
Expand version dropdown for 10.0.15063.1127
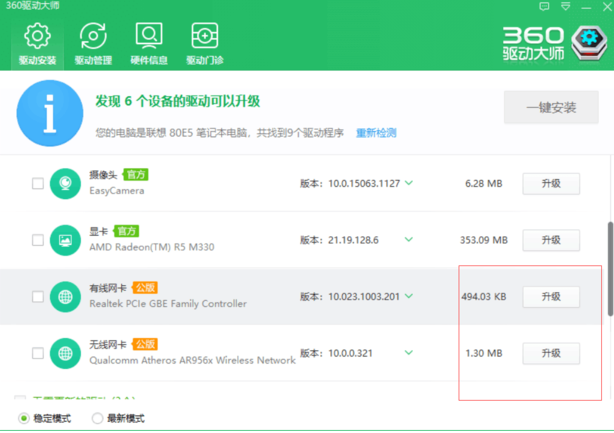[x=409, y=183]
